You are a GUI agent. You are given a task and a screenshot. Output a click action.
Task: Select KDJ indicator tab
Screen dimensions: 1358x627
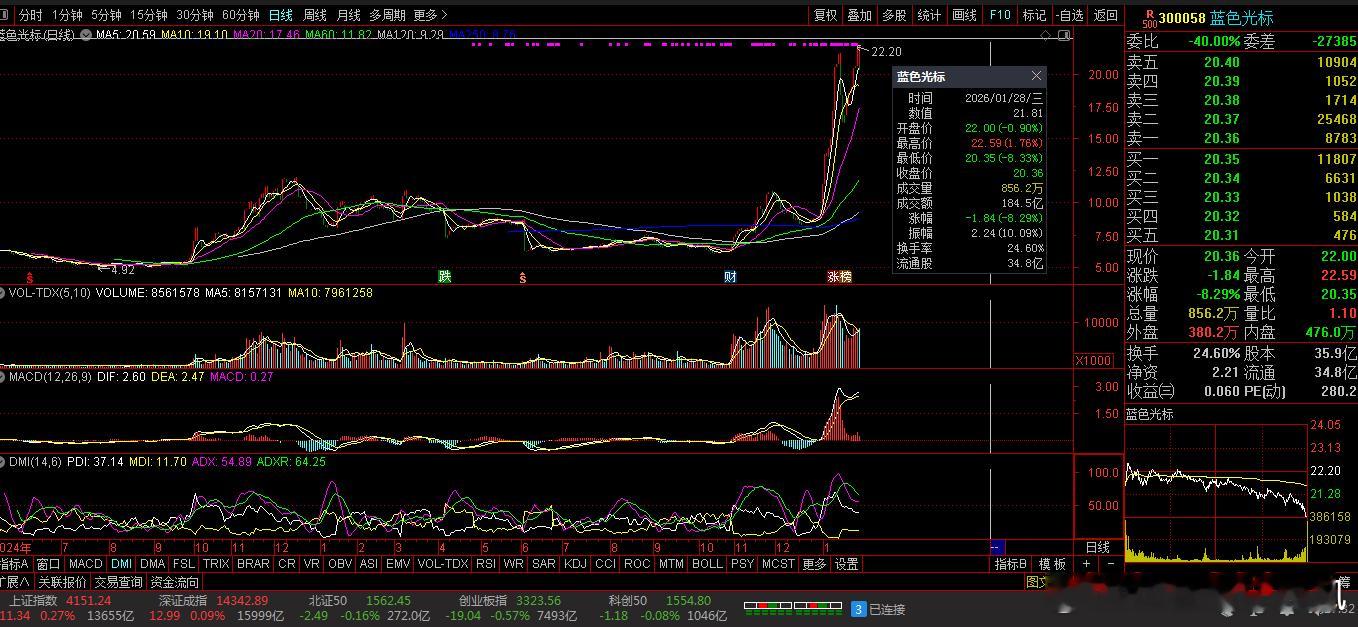point(575,564)
